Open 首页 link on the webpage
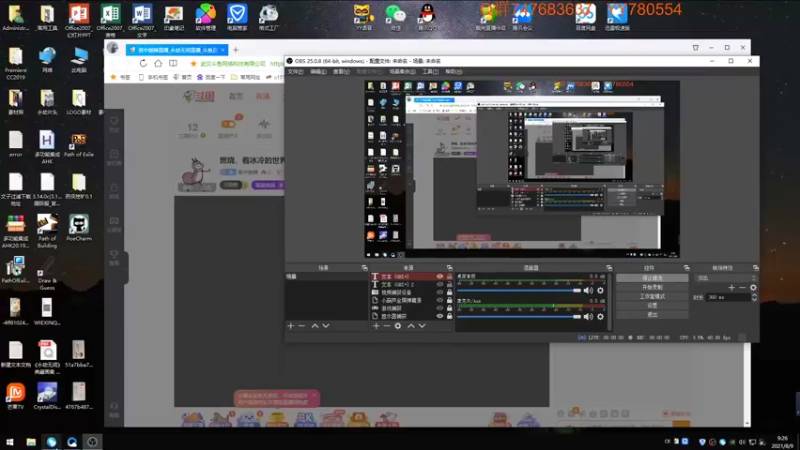 236,96
